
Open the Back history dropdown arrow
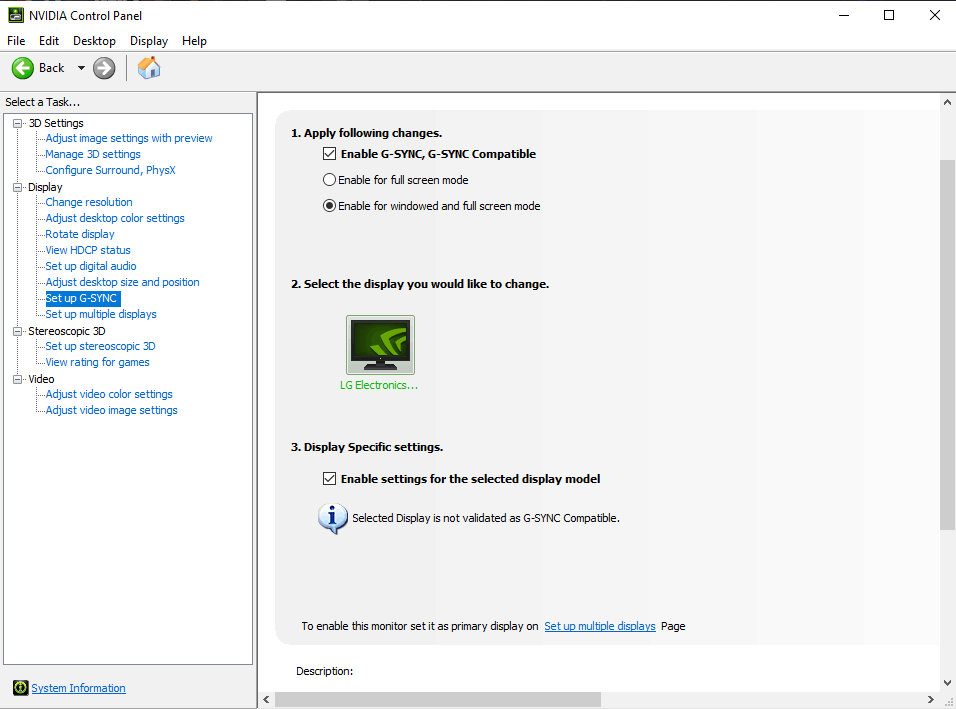(81, 68)
